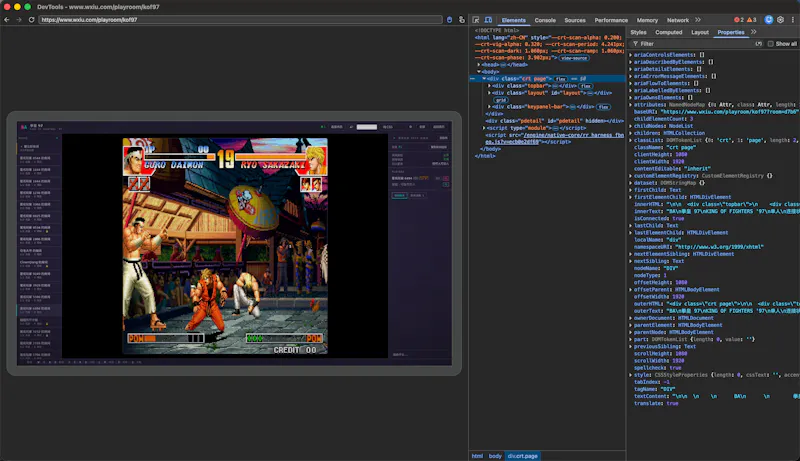Image resolution: width=800 pixels, height=461 pixels.
Task: Click the yellow warnings count badge
Action: click(752, 20)
